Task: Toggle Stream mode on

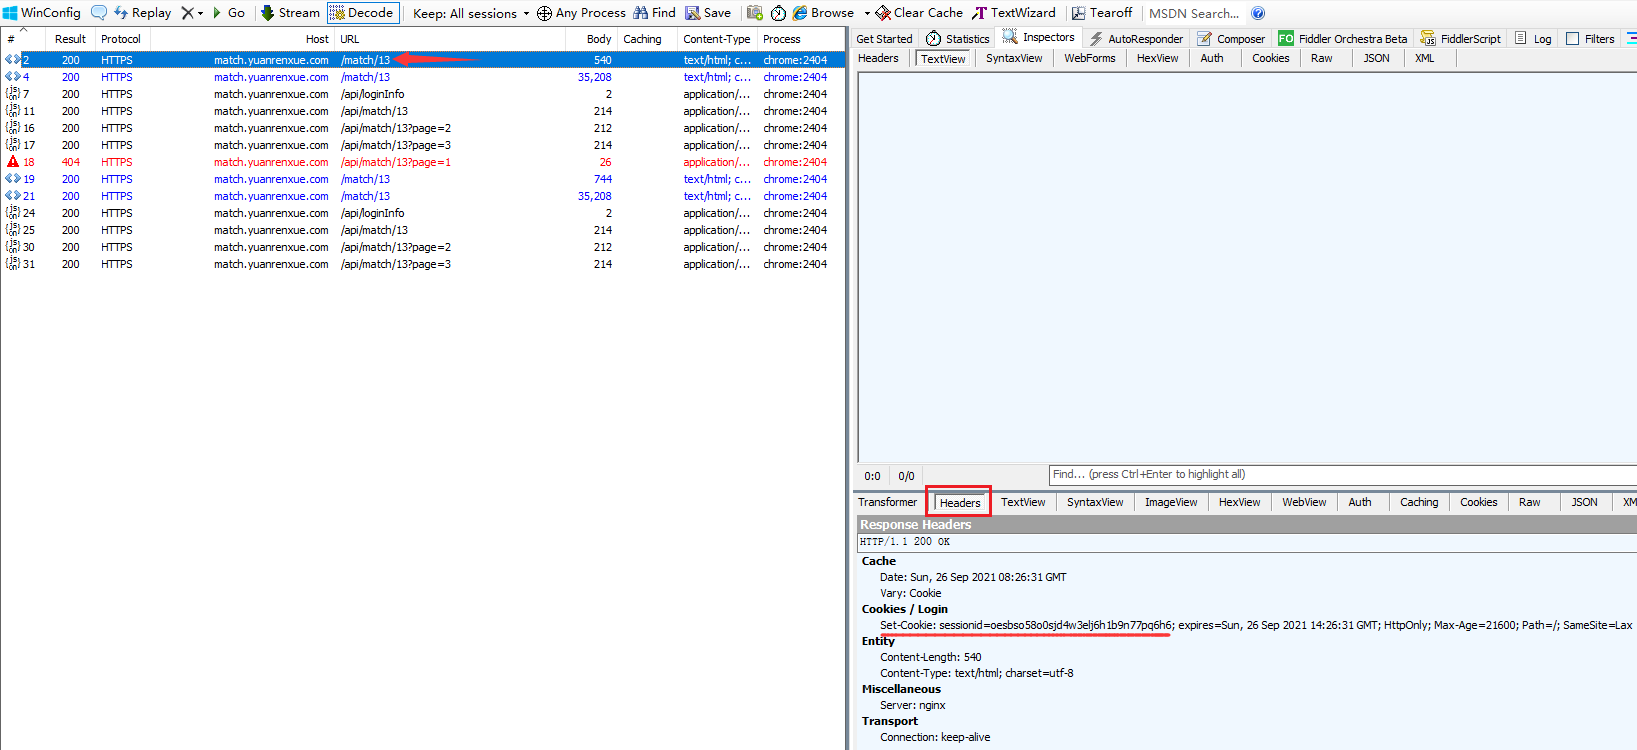Action: (290, 13)
